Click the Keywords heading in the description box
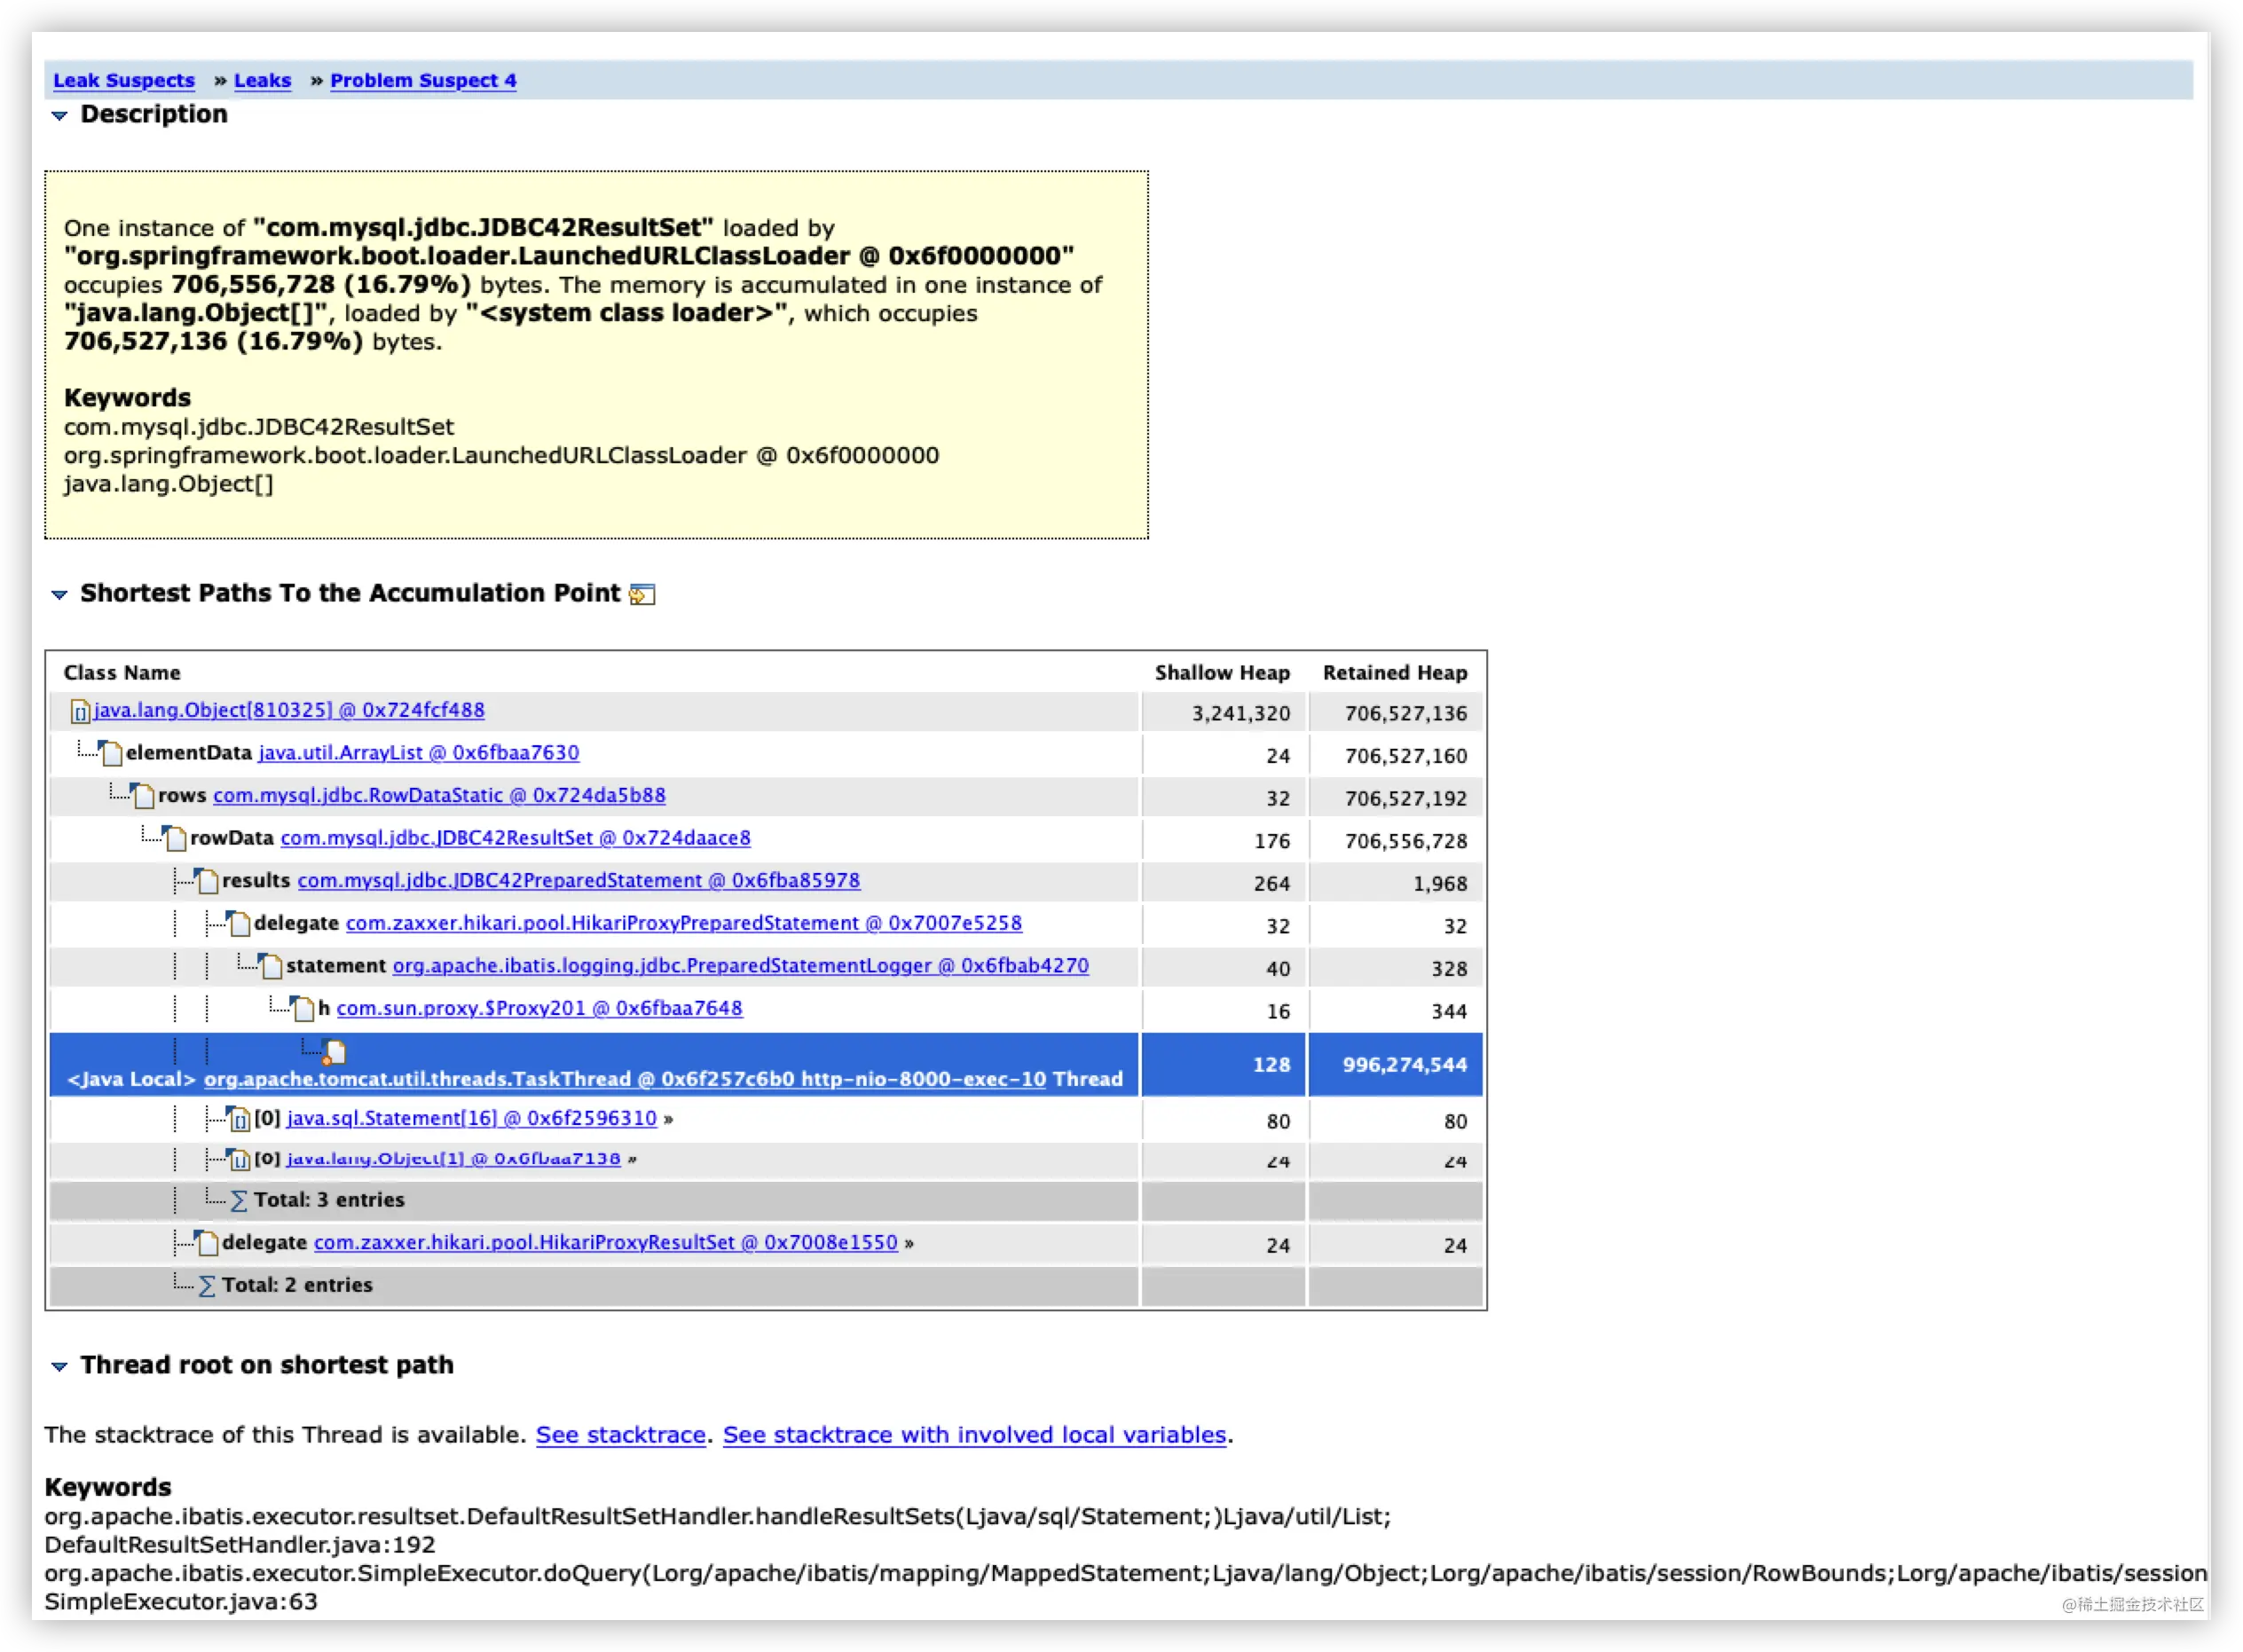The width and height of the screenshot is (2243, 1652). (x=127, y=398)
